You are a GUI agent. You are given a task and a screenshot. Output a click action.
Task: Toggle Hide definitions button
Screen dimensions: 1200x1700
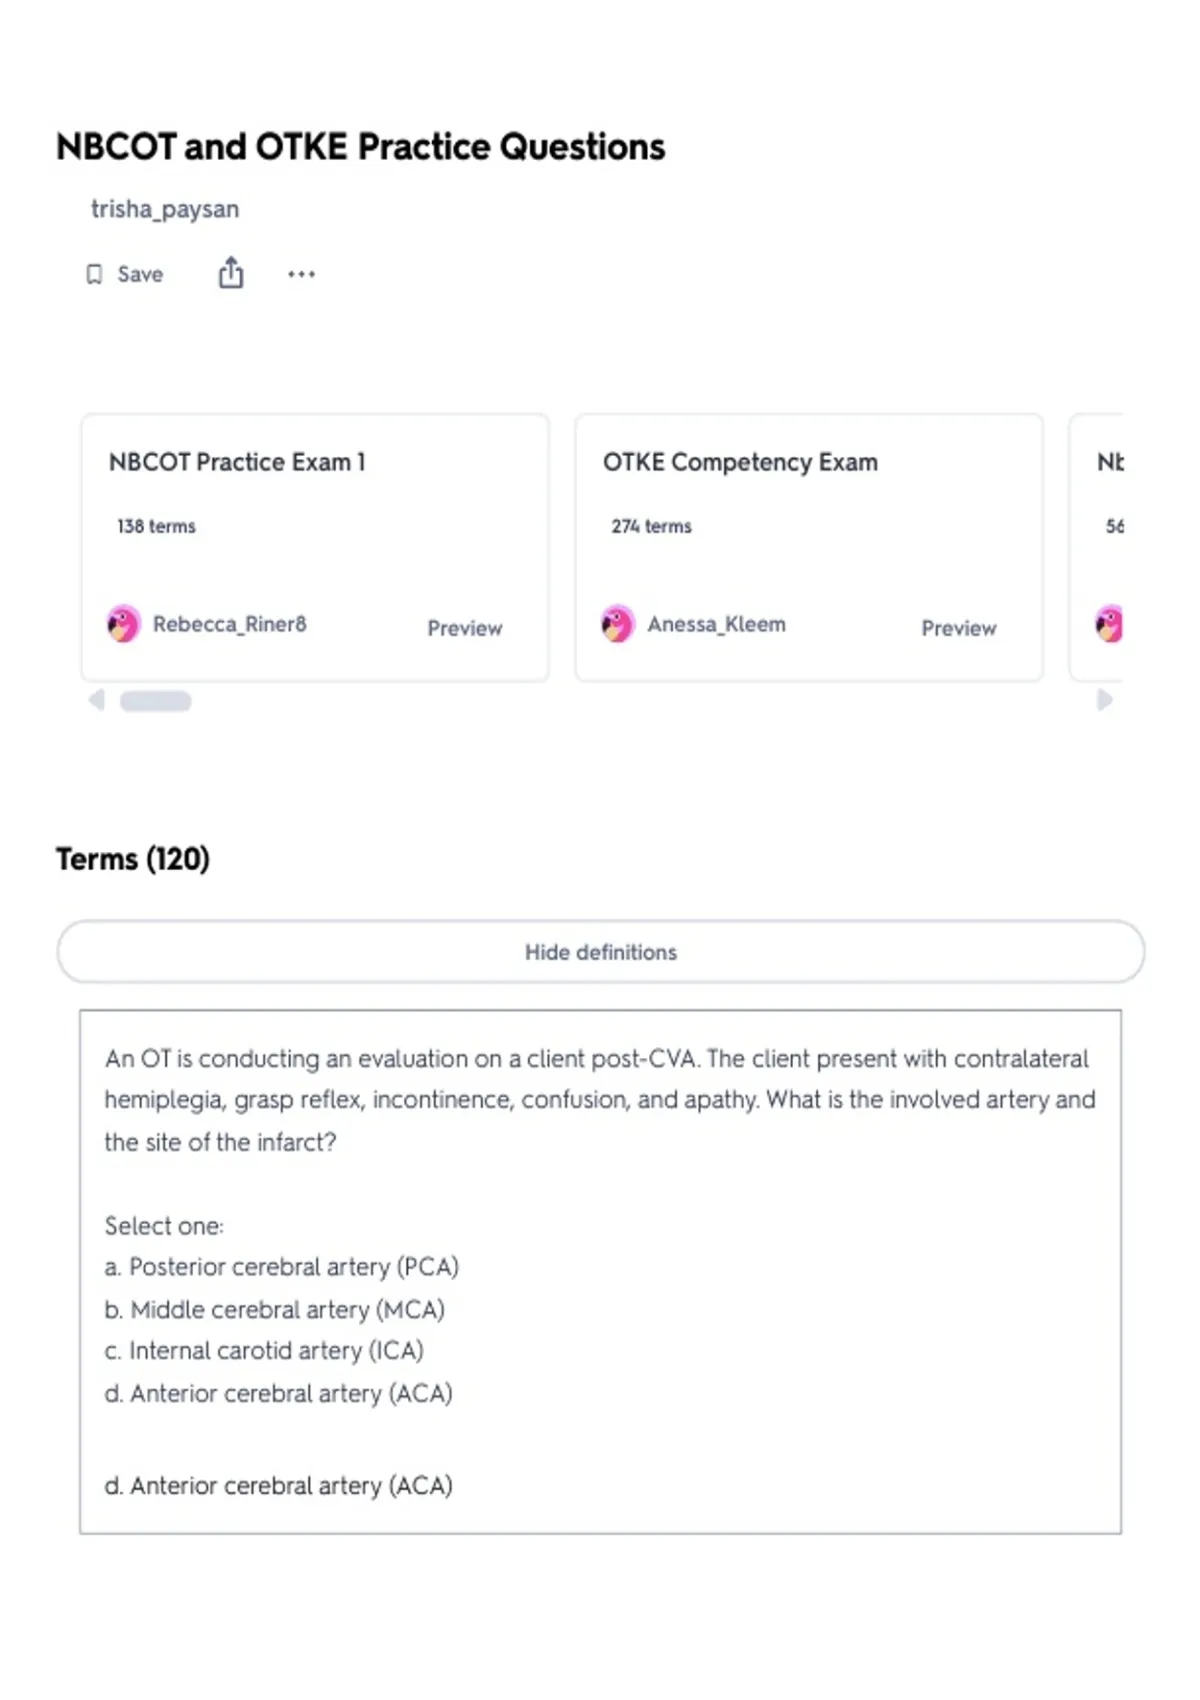point(601,952)
